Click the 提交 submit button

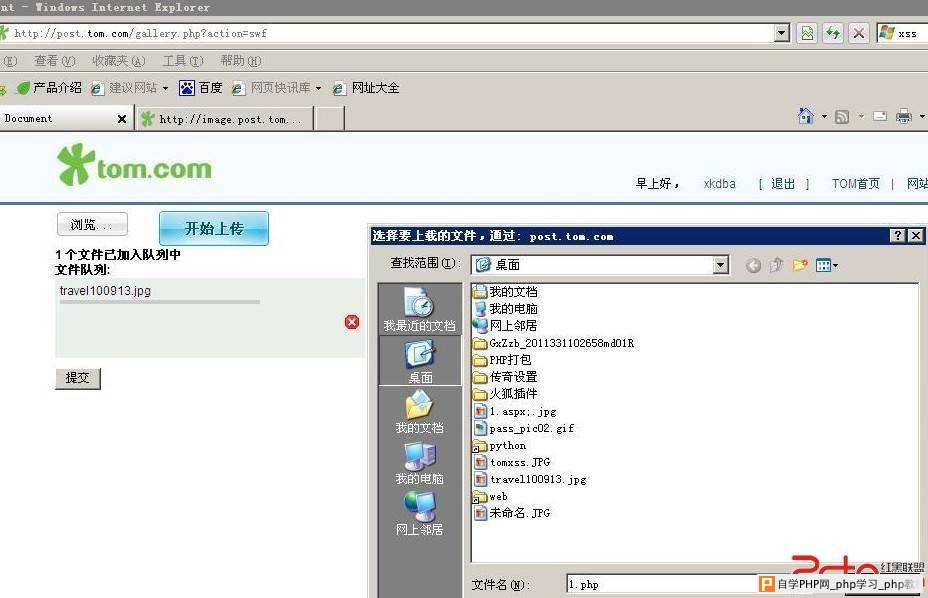tap(78, 378)
